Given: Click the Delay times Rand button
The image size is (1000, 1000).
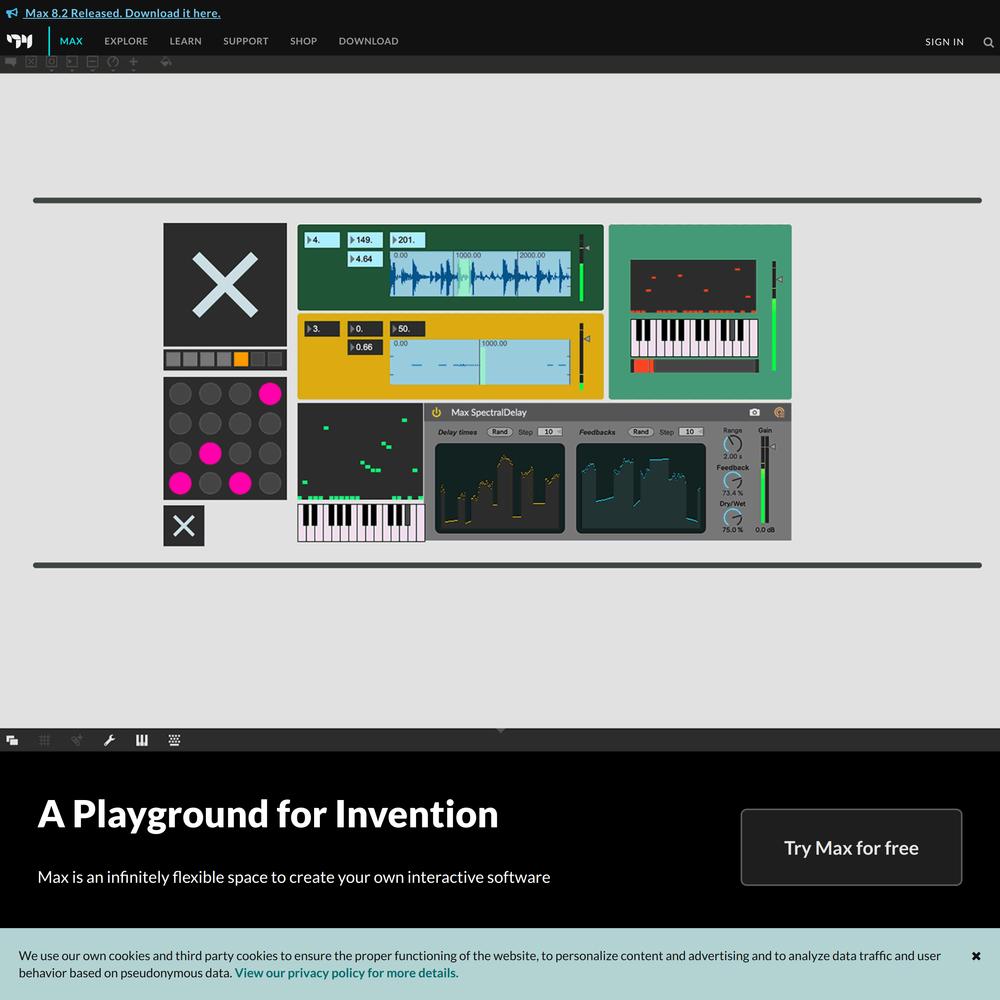Looking at the screenshot, I should 499,432.
